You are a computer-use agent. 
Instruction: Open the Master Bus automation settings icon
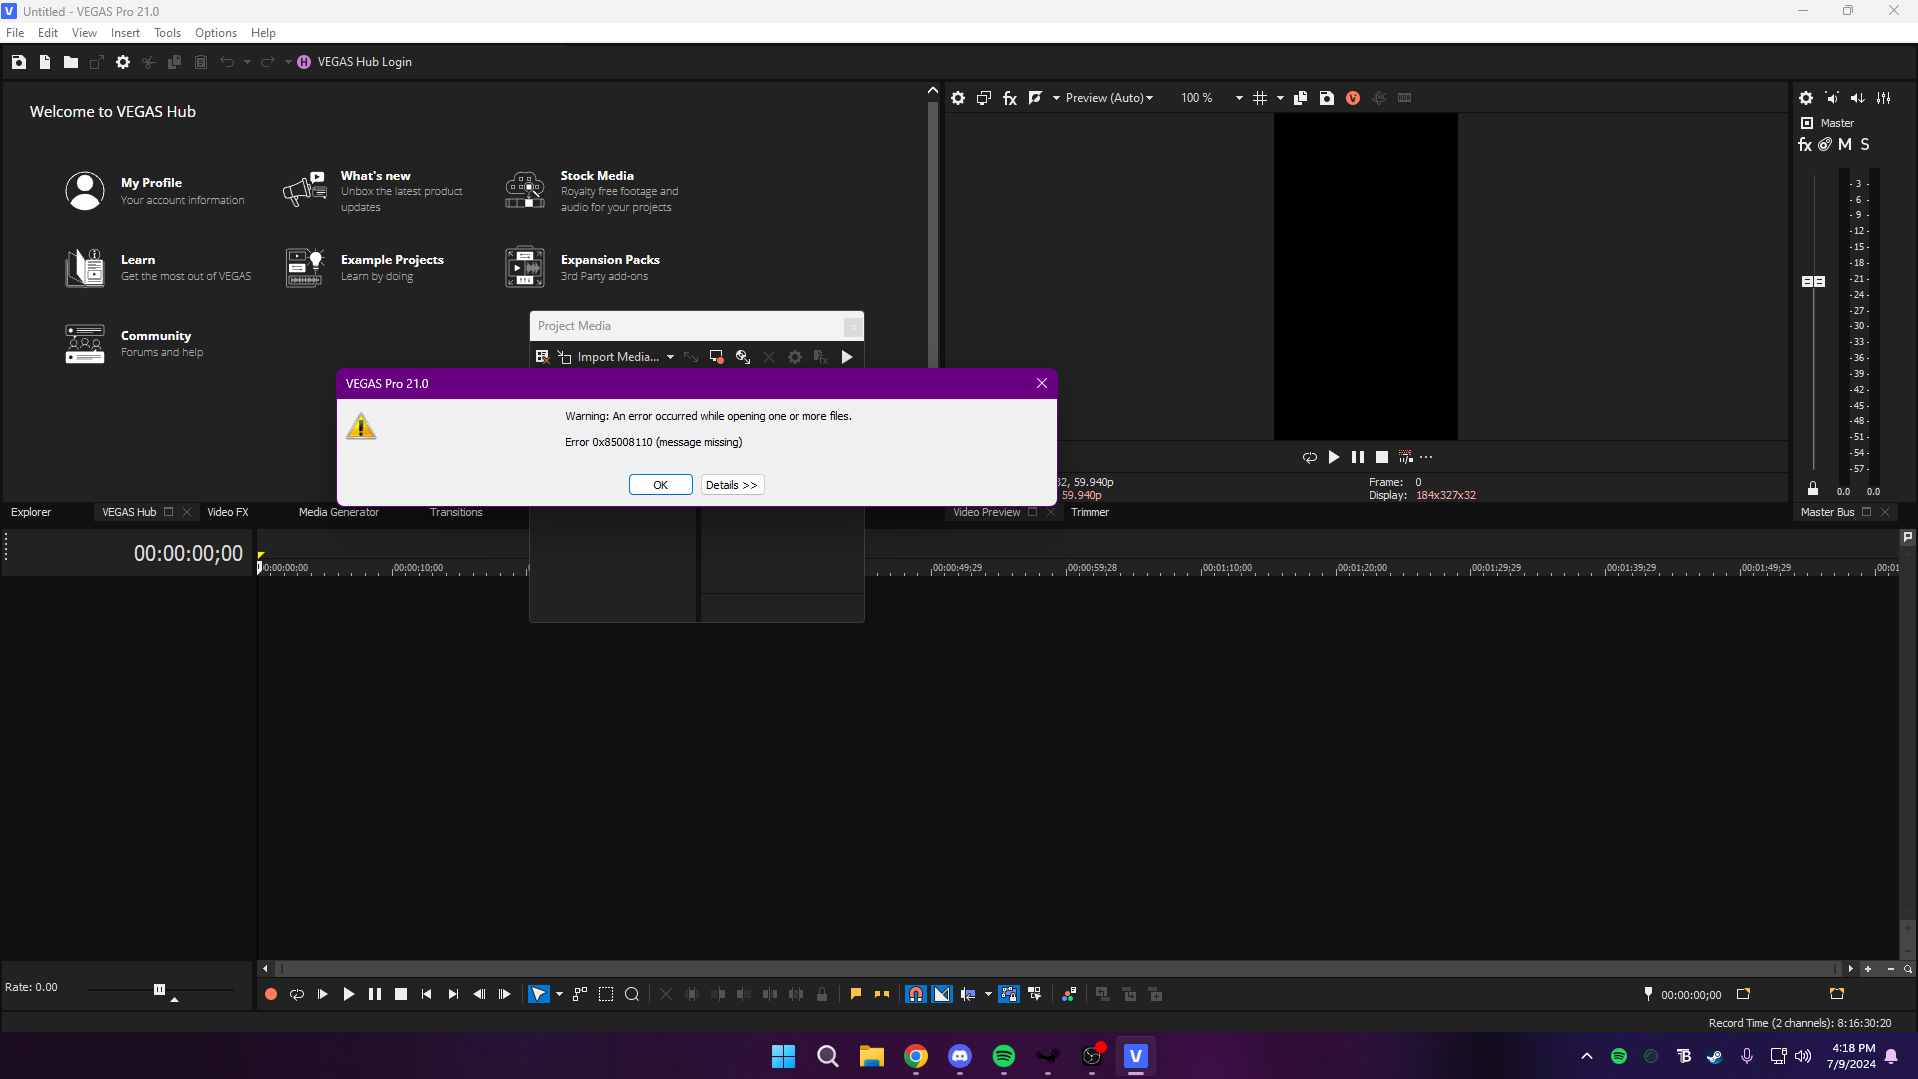1825,144
